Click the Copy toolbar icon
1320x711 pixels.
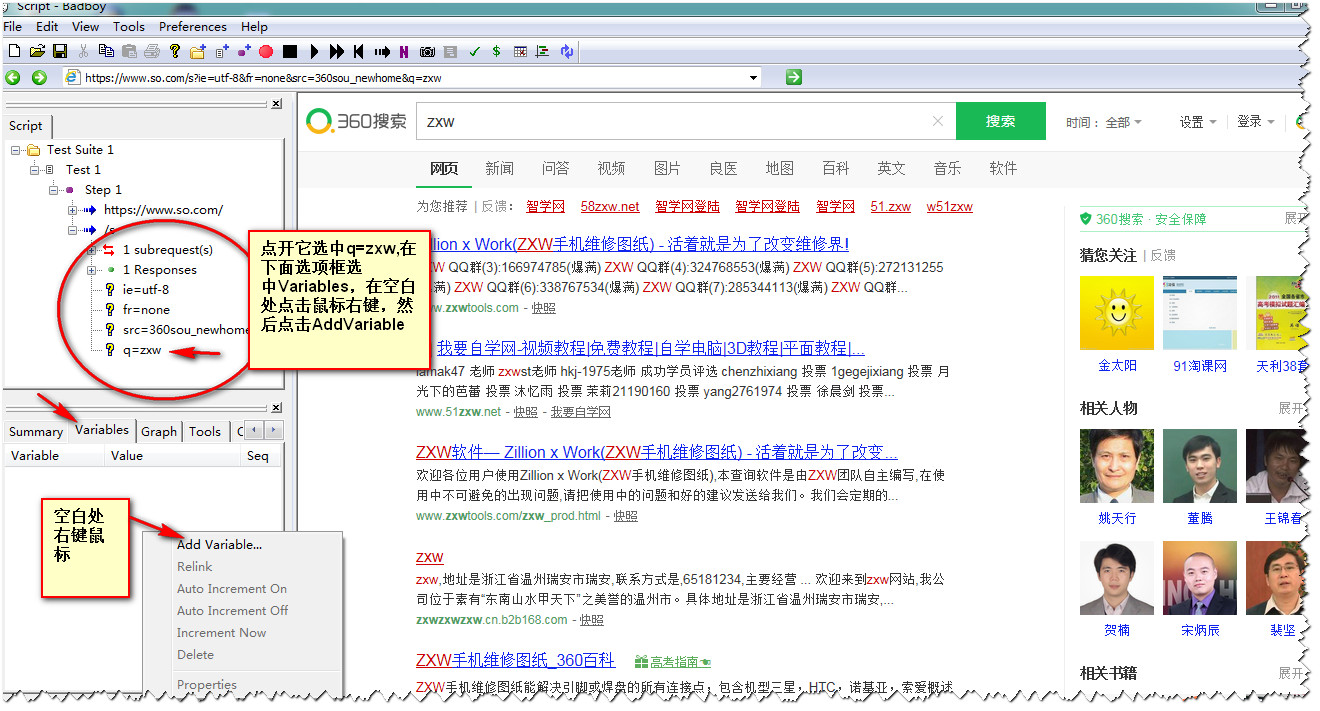click(x=106, y=51)
